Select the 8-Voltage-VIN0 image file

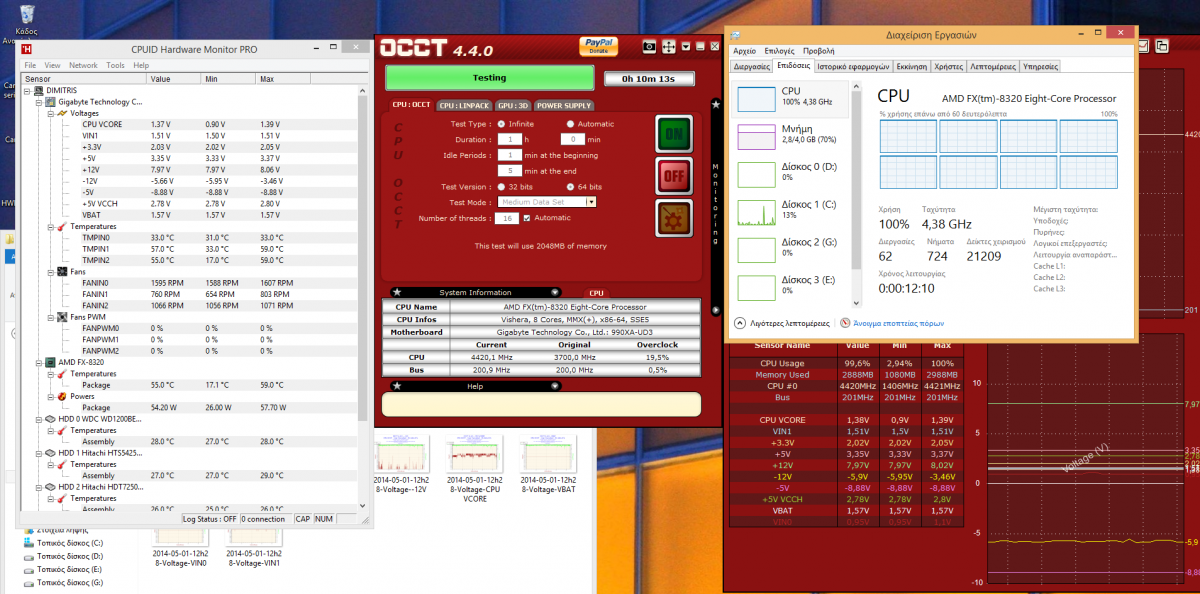pyautogui.click(x=181, y=548)
